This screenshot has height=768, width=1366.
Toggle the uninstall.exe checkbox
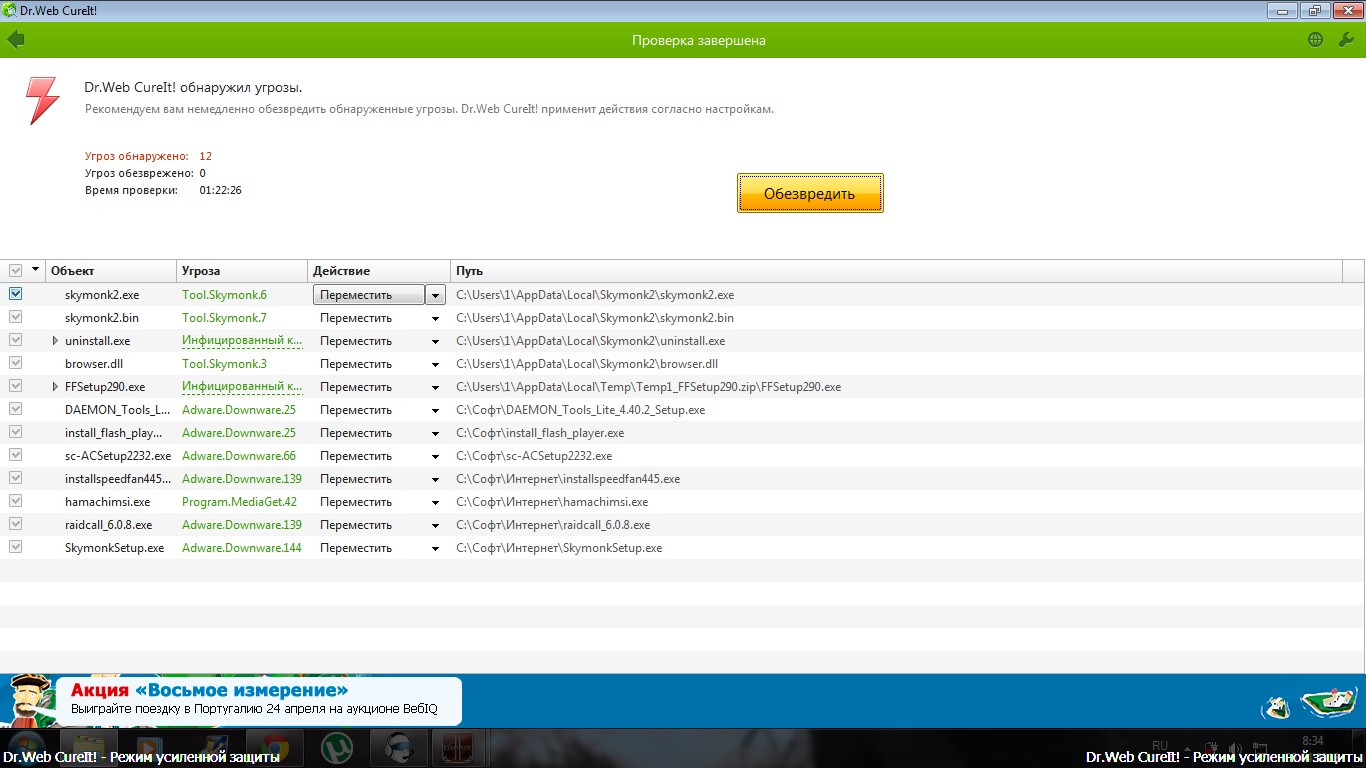[x=15, y=340]
